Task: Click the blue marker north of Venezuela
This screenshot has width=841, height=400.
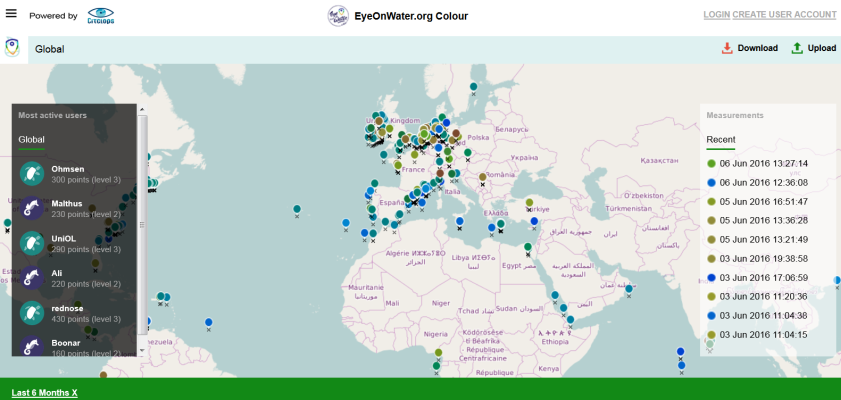Action: pyautogui.click(x=209, y=322)
